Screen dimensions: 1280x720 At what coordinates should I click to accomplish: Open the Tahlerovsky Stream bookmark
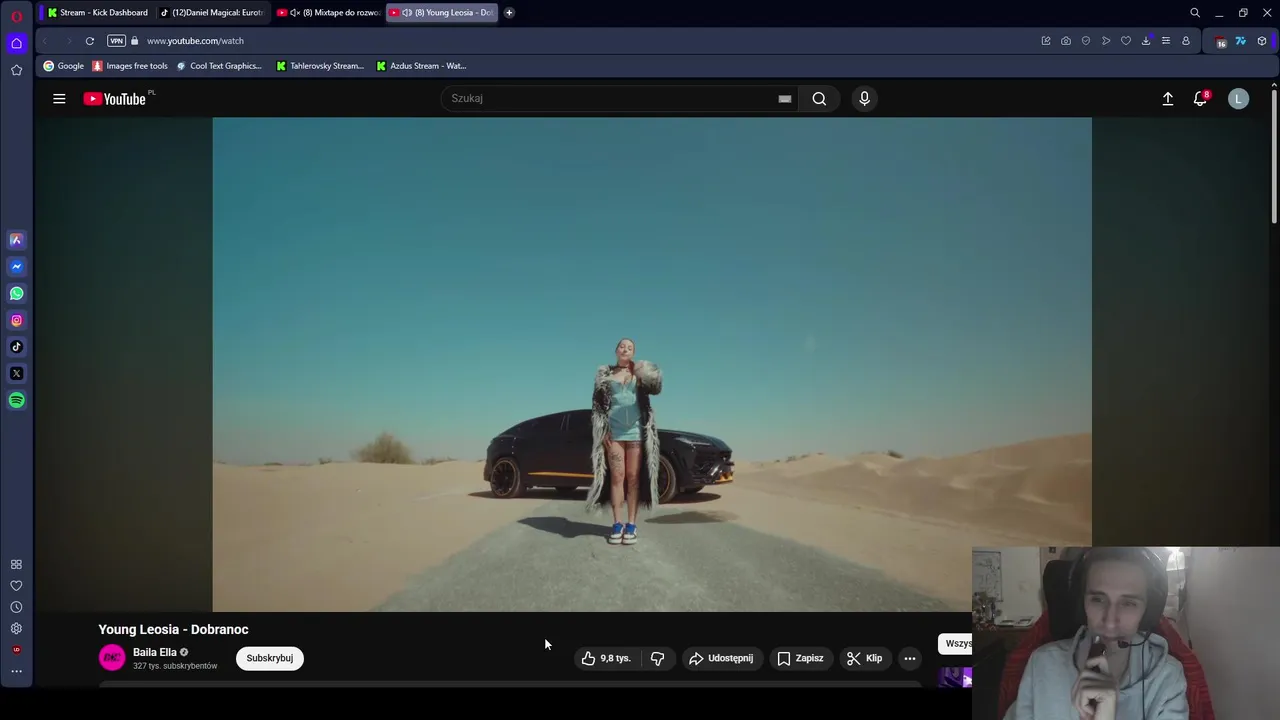(320, 66)
